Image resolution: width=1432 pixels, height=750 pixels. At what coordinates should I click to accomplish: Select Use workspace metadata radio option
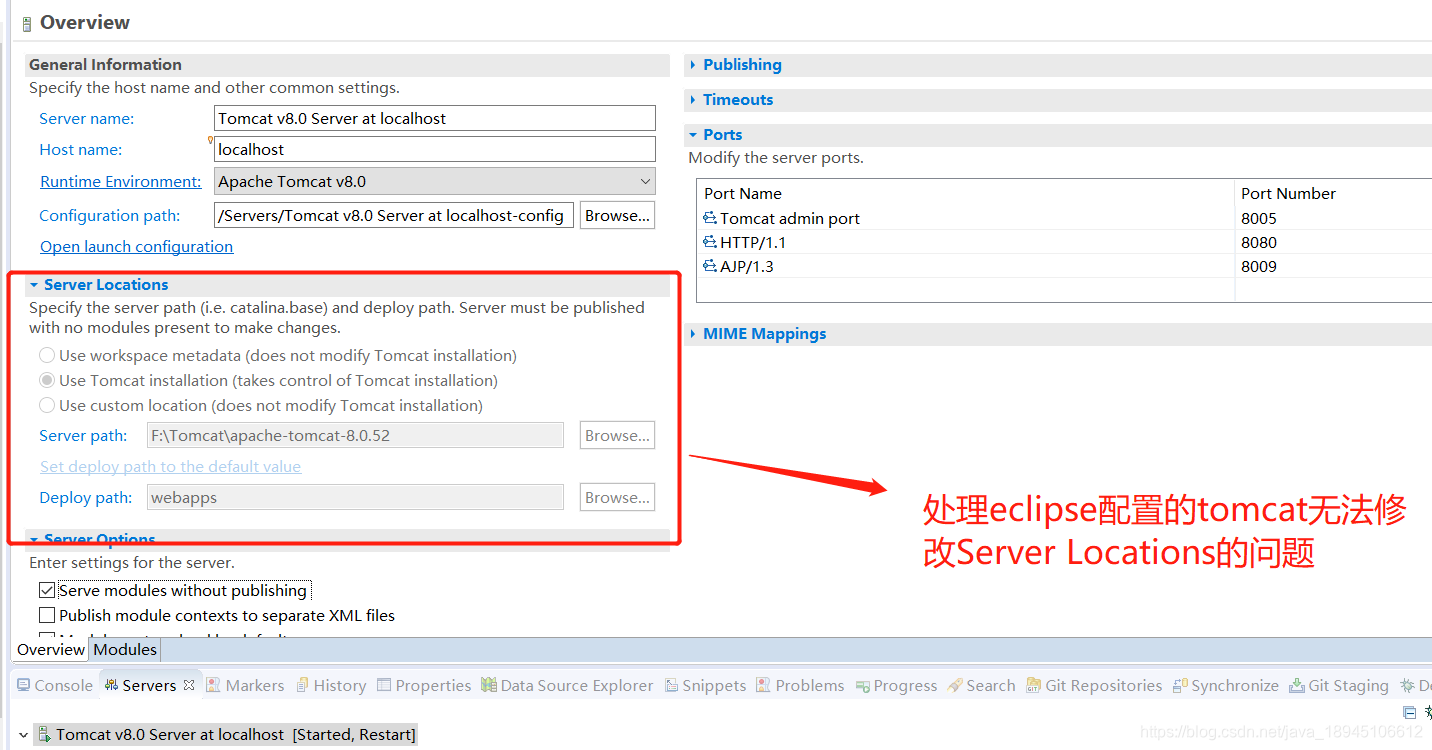[x=47, y=355]
